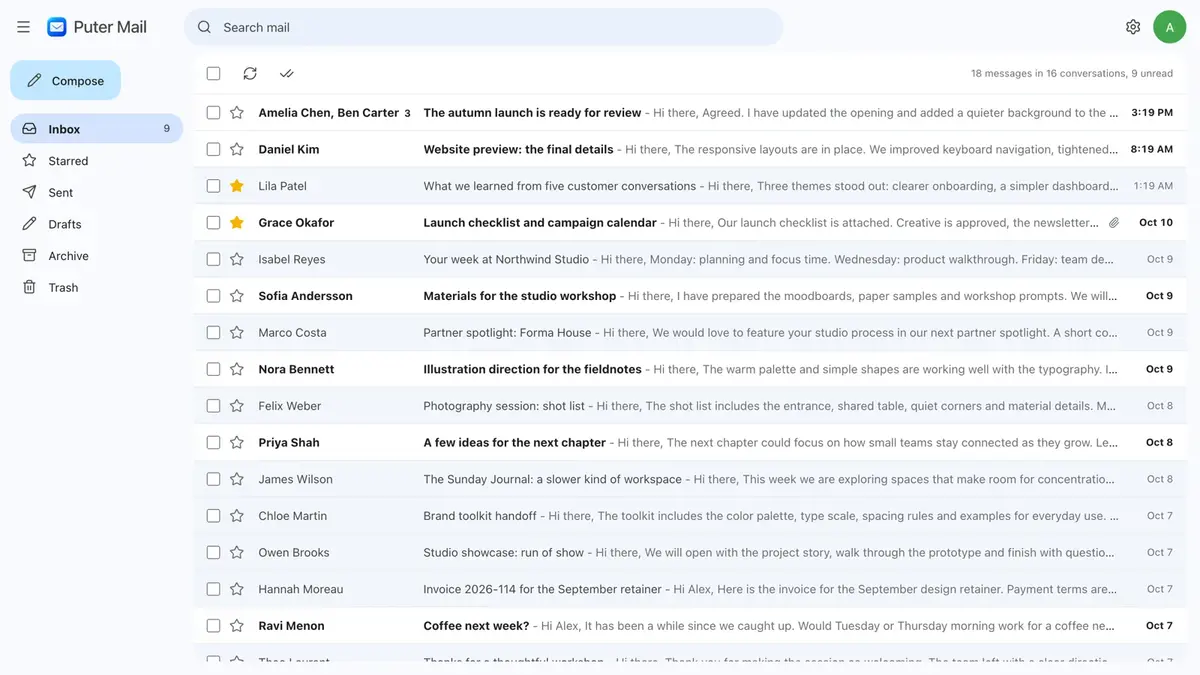The width and height of the screenshot is (1200, 675).
Task: Open 'Photography session: shot list' email
Action: click(690, 406)
